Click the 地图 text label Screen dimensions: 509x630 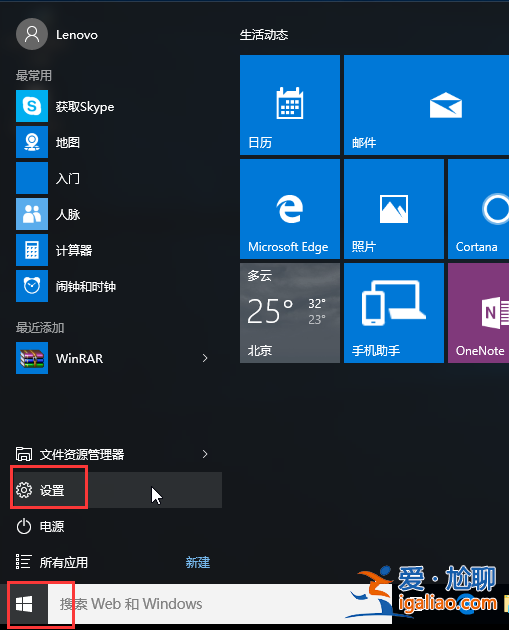pos(68,142)
